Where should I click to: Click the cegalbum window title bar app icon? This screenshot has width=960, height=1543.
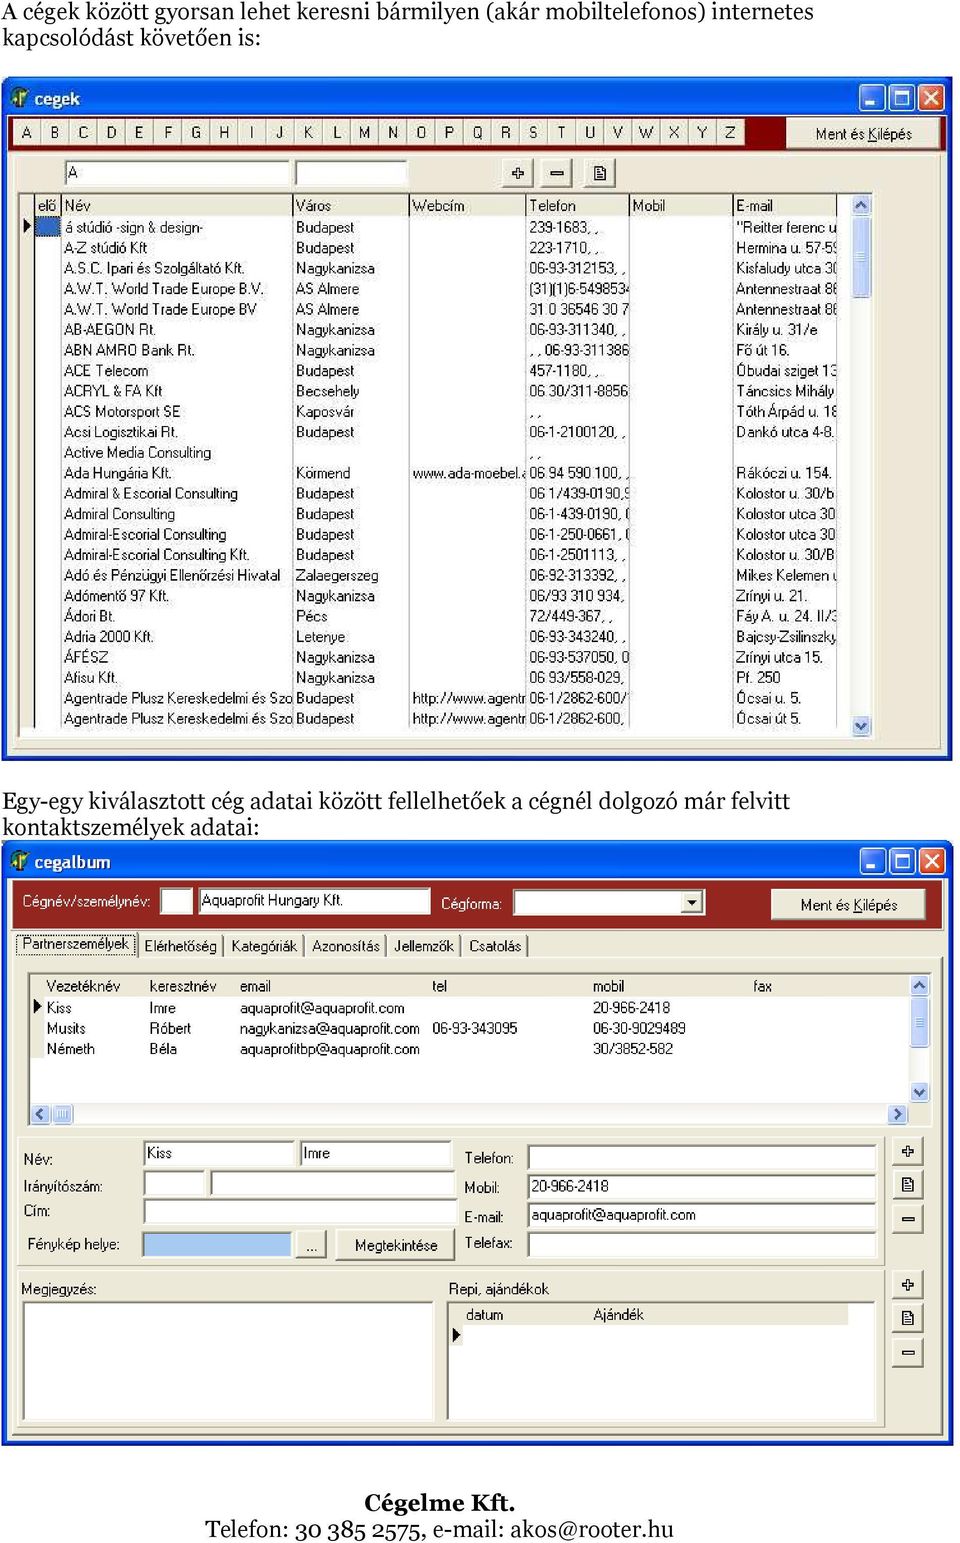[19, 861]
